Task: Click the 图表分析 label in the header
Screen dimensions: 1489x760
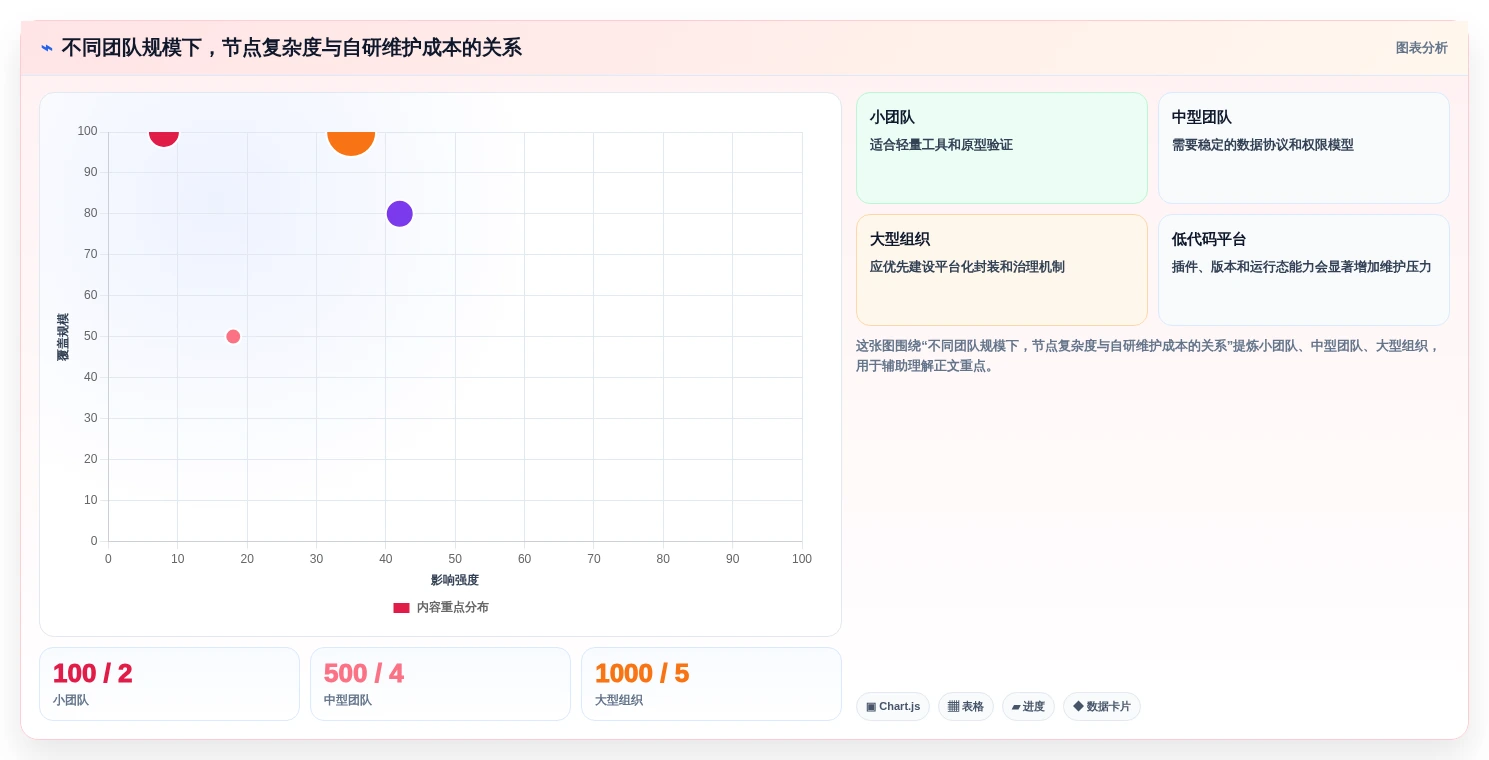Action: [x=1421, y=48]
